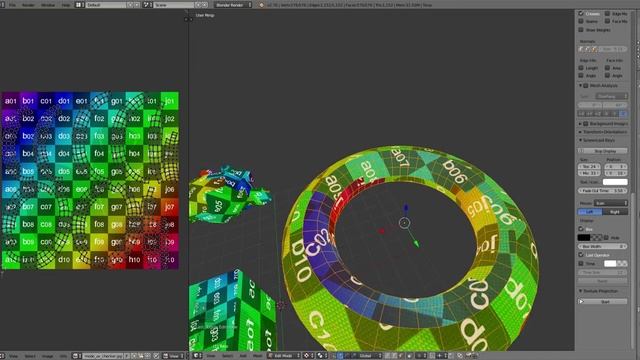Open the viewport shading dropdown
The image size is (640, 360).
[308, 356]
